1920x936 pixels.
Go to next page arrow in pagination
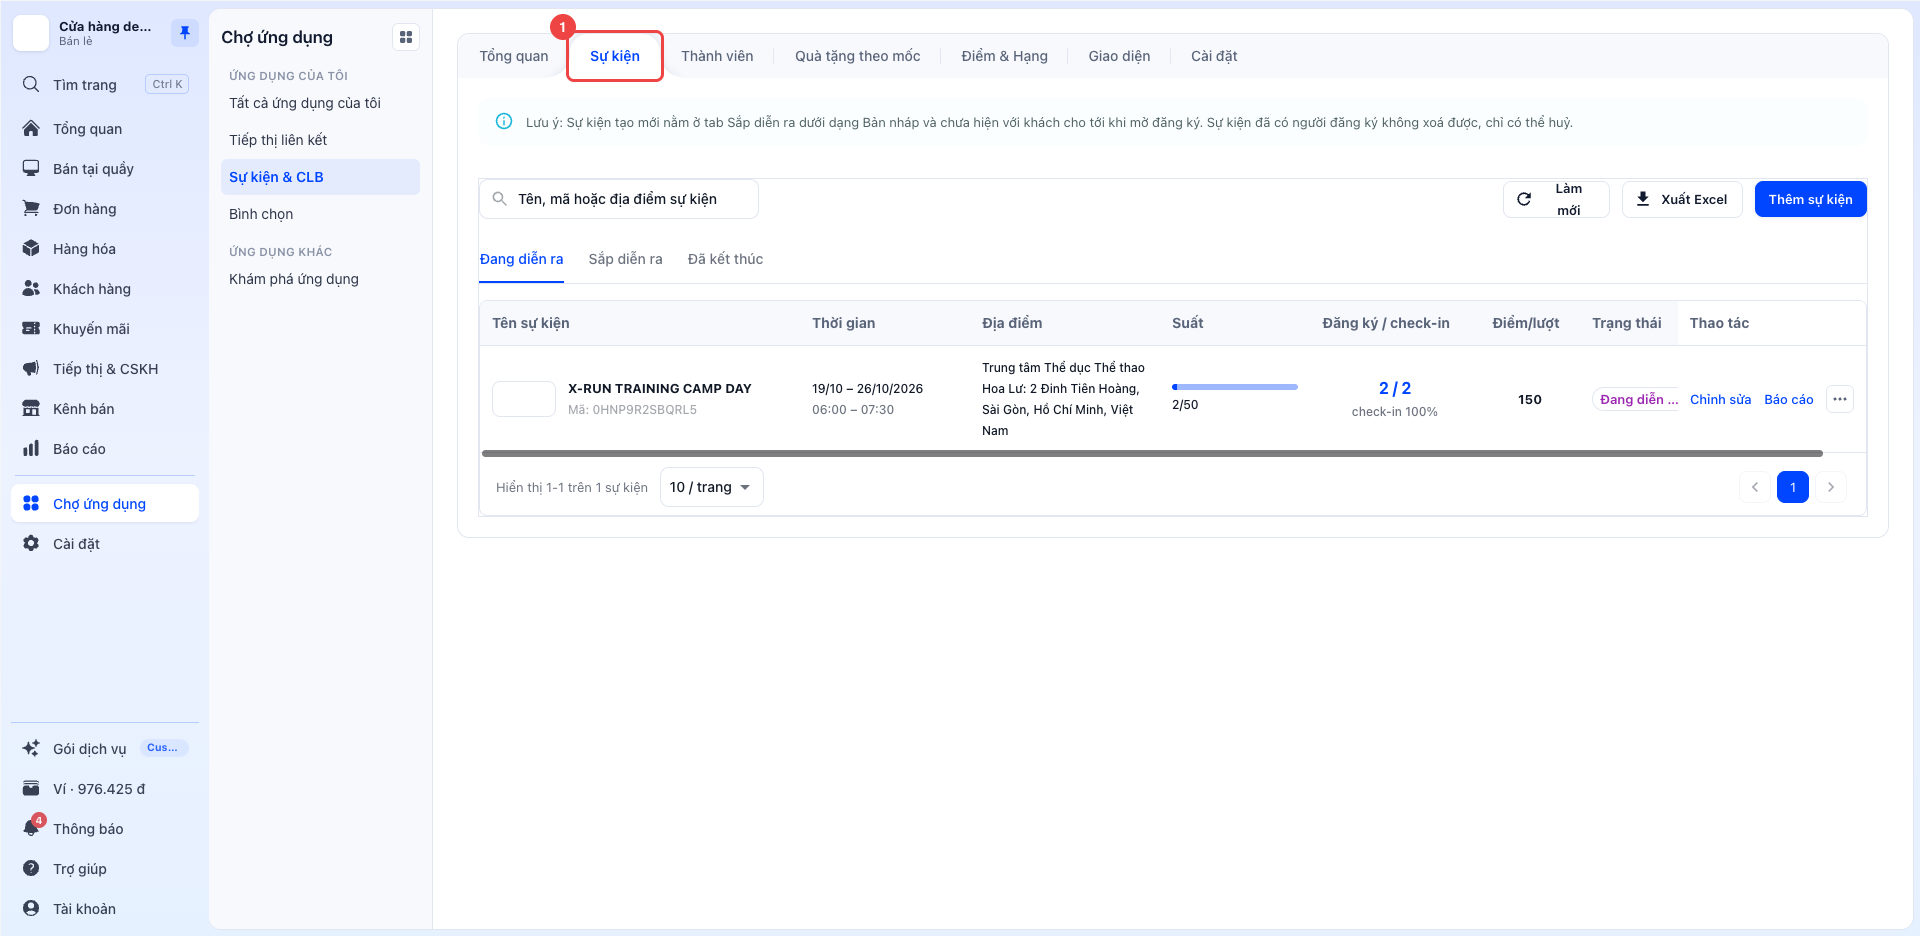[1831, 487]
